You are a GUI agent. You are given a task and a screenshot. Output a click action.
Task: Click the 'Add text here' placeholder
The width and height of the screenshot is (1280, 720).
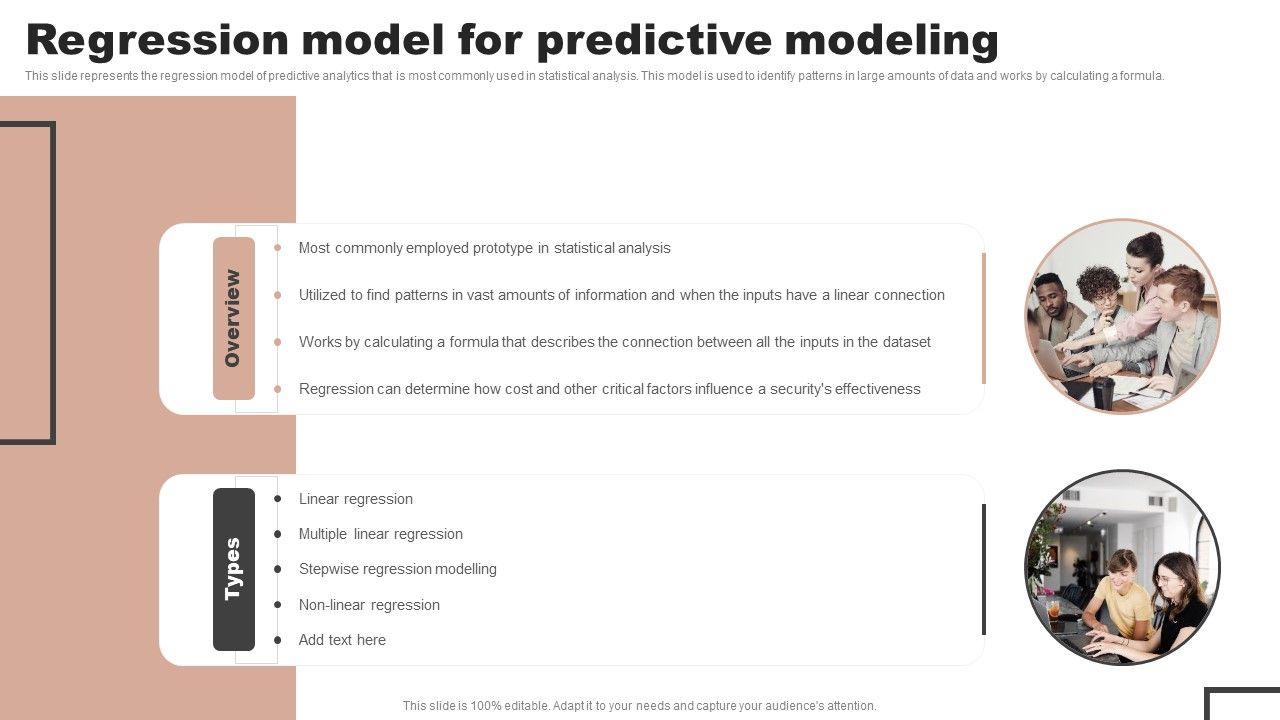coord(342,640)
